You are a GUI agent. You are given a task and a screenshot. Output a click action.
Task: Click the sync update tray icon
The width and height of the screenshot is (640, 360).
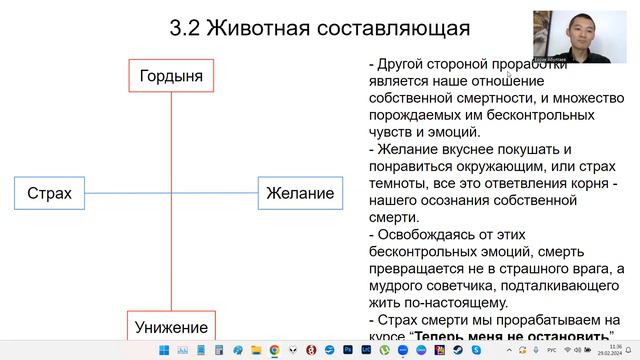coord(522,350)
